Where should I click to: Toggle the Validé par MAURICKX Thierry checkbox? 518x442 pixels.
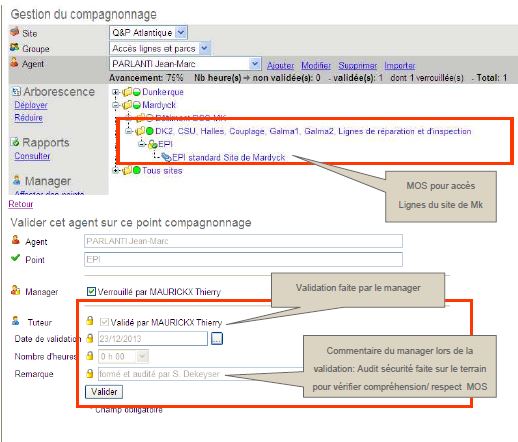point(104,322)
